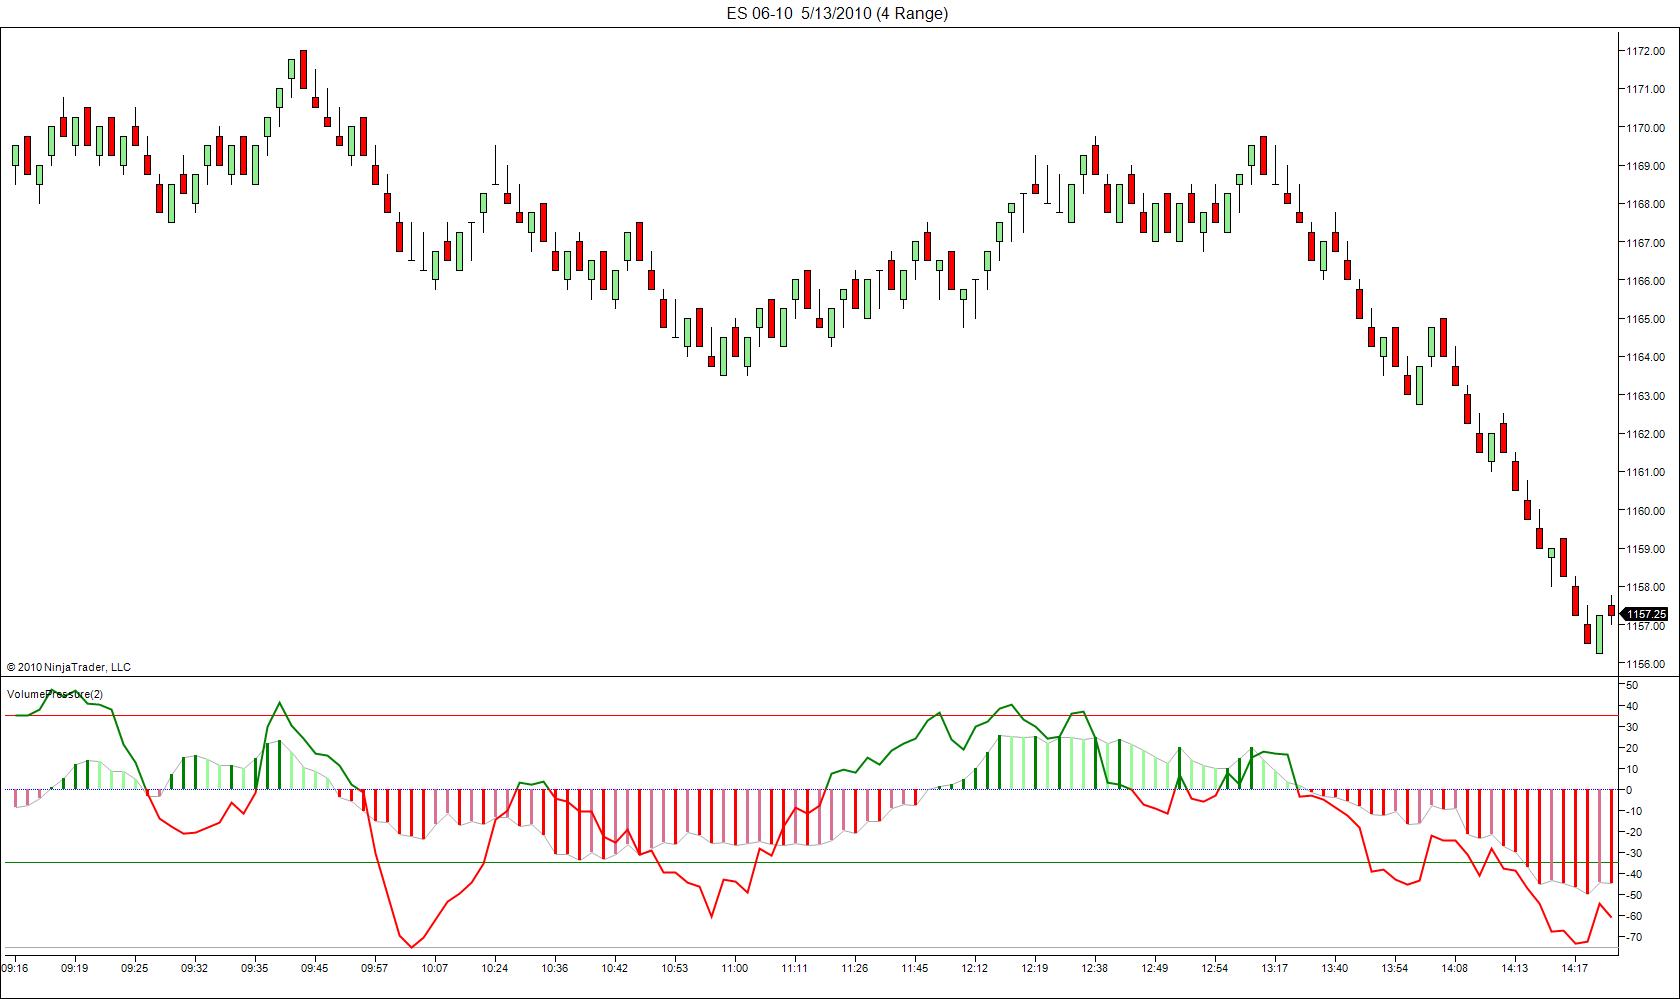
Task: Click the chart title ES 06-10 5/13/2010
Action: (x=837, y=13)
